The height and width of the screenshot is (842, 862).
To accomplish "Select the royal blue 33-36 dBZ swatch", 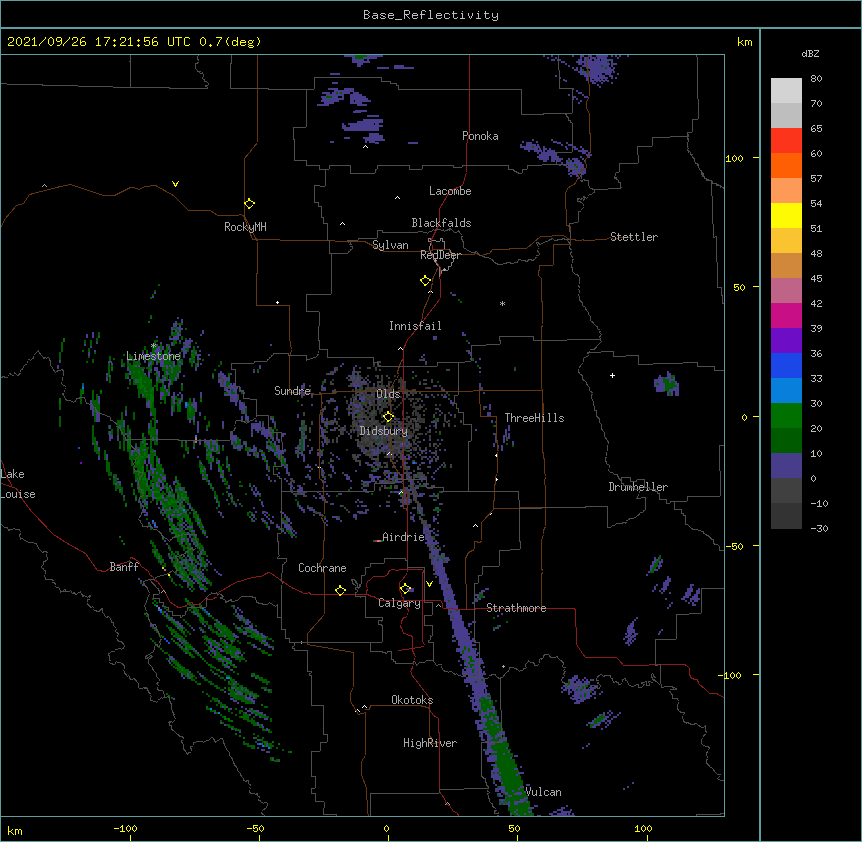I will 786,365.
